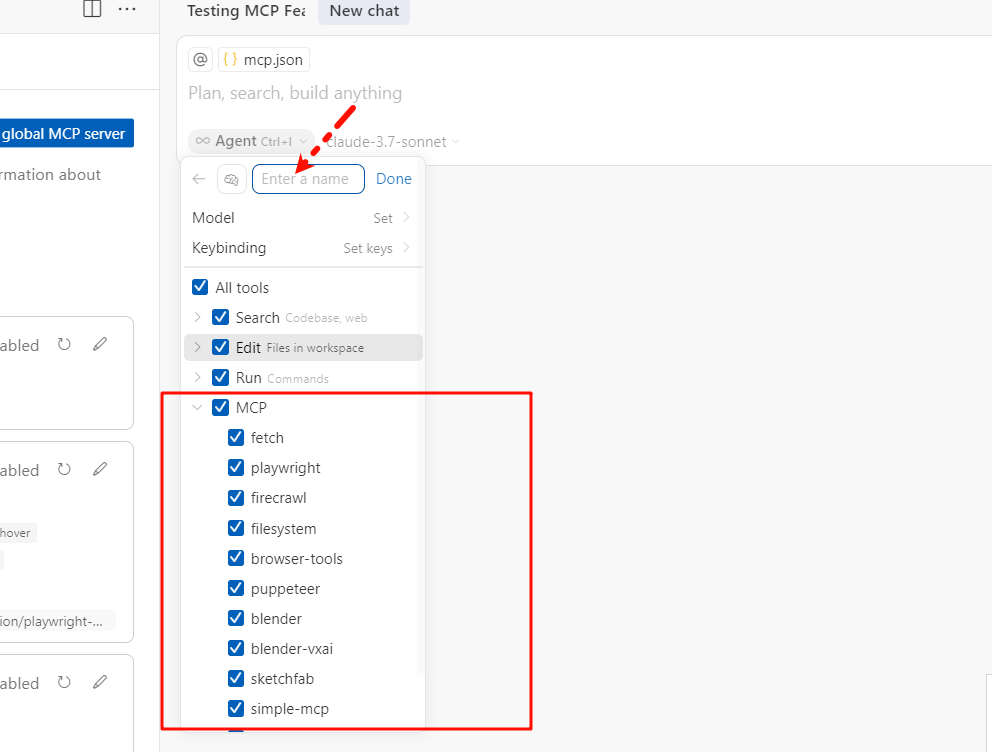Click edit pencil on second MCP server card
Screen dimensions: 992x752
coord(100,469)
